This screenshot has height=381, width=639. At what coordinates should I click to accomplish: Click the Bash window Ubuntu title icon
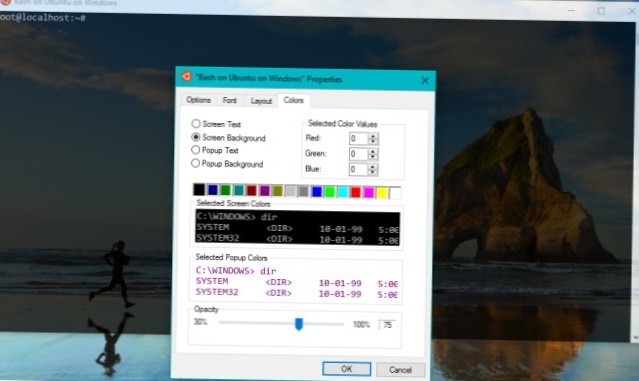pyautogui.click(x=5, y=2)
